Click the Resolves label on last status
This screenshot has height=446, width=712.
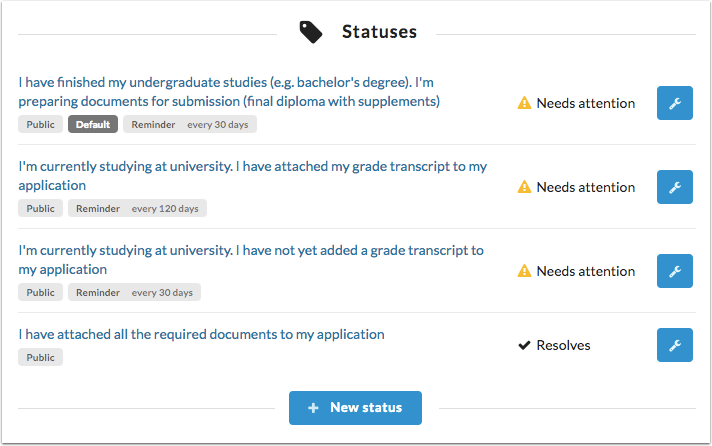563,345
